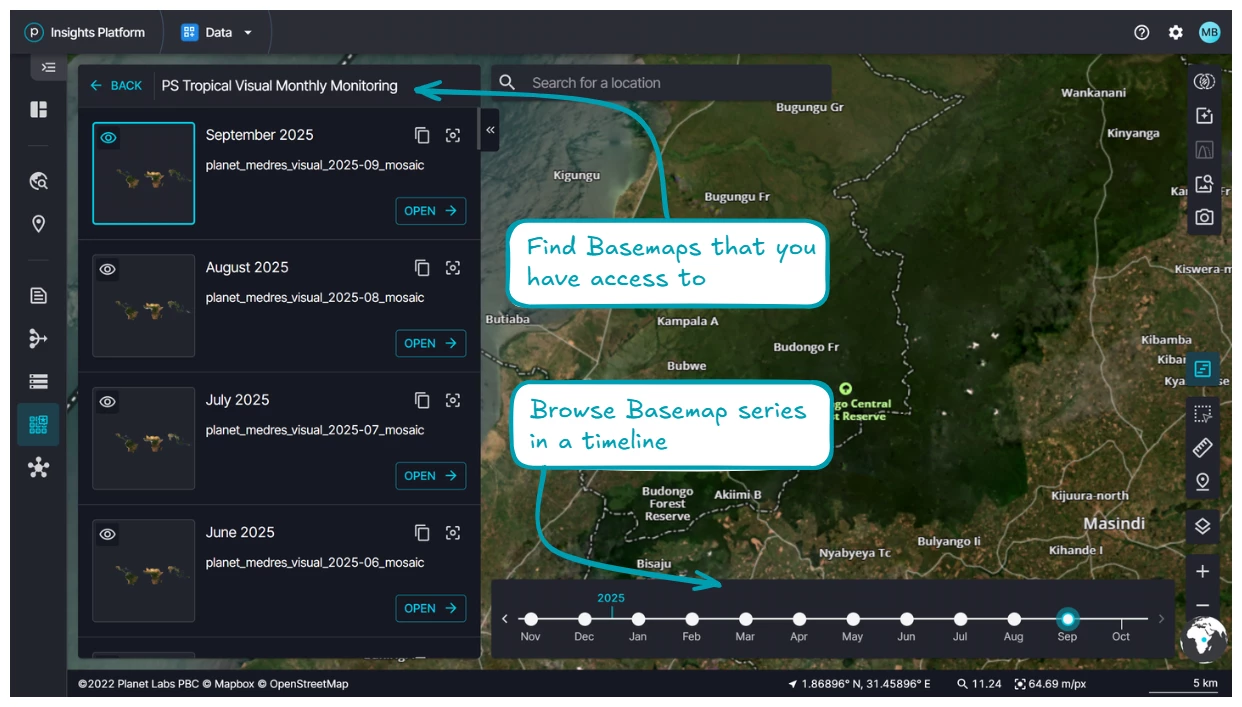Image resolution: width=1242 pixels, height=707 pixels.
Task: Toggle the highlighted notes panel icon on map
Action: pyautogui.click(x=1203, y=369)
